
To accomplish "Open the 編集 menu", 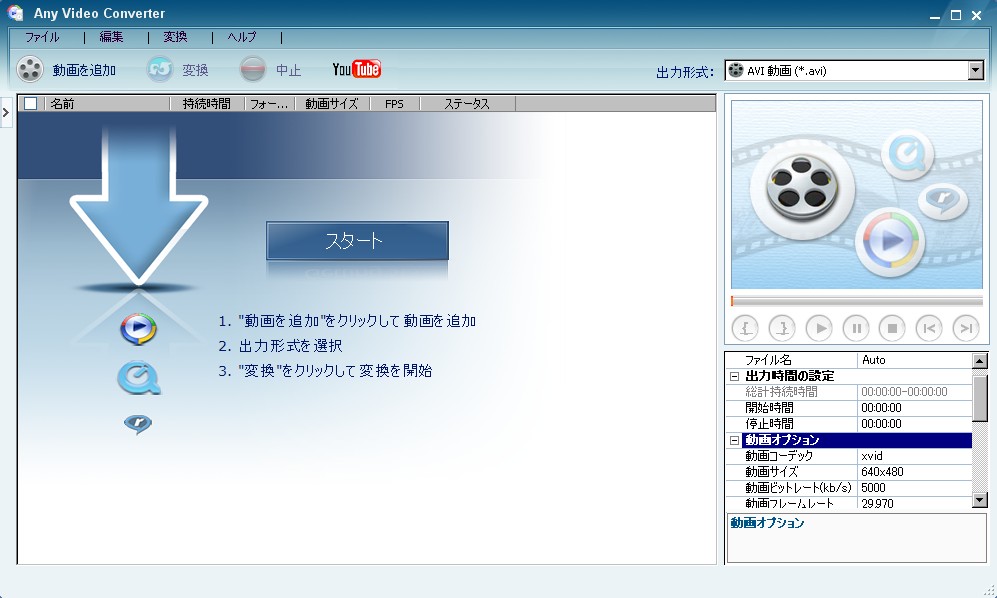I will [111, 37].
